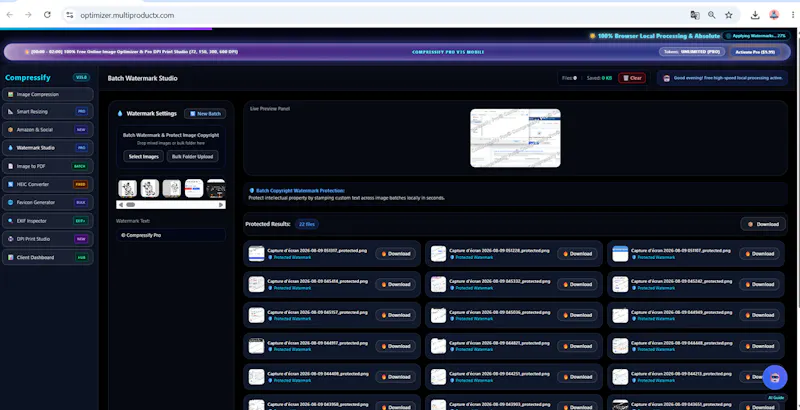The width and height of the screenshot is (800, 410).
Task: Click the result thumbnail for 051107_protected.png
Action: click(x=620, y=253)
